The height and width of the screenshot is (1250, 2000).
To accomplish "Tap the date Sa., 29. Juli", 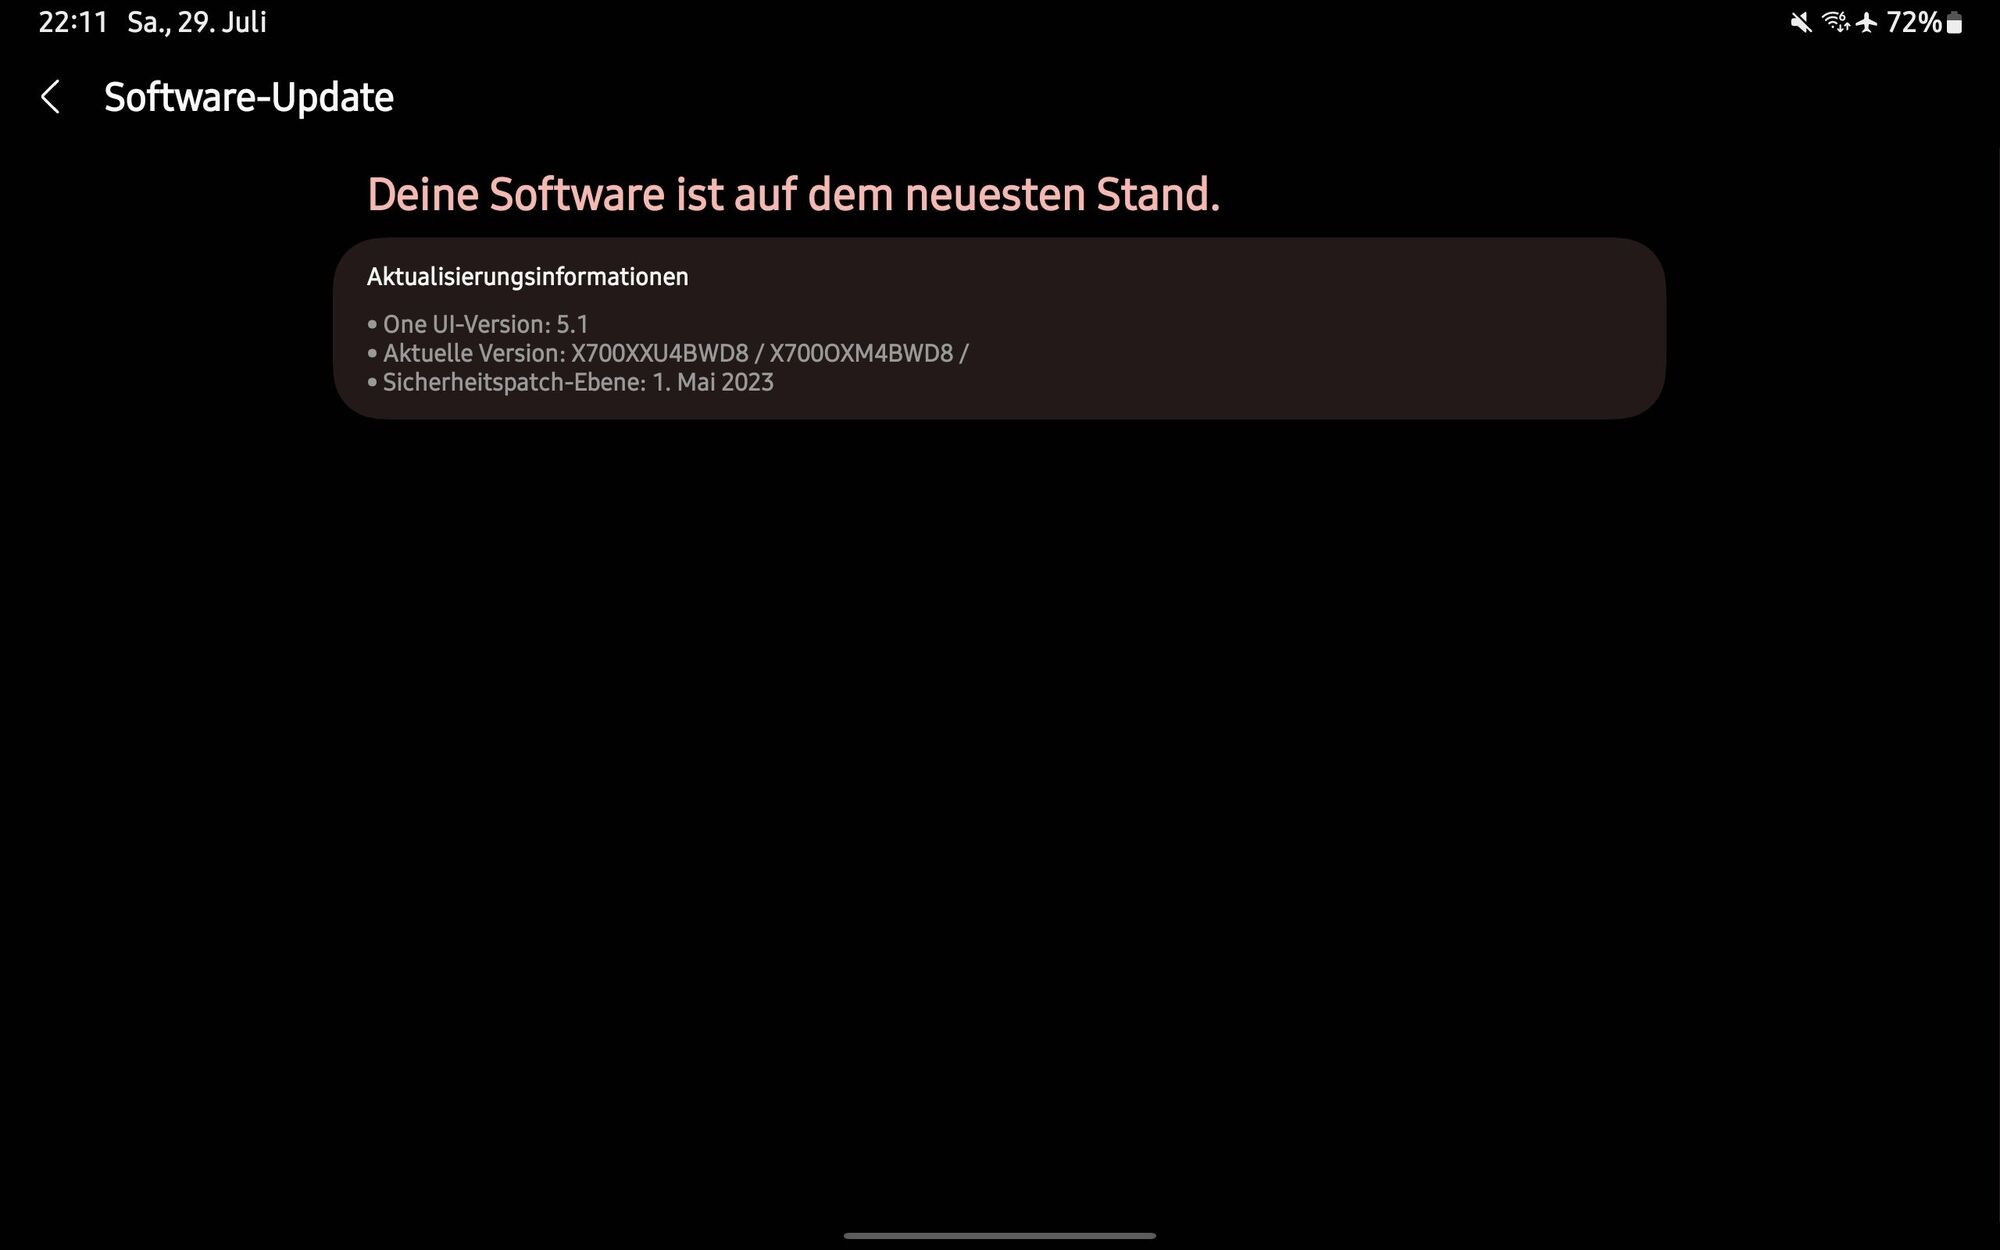I will (x=197, y=22).
